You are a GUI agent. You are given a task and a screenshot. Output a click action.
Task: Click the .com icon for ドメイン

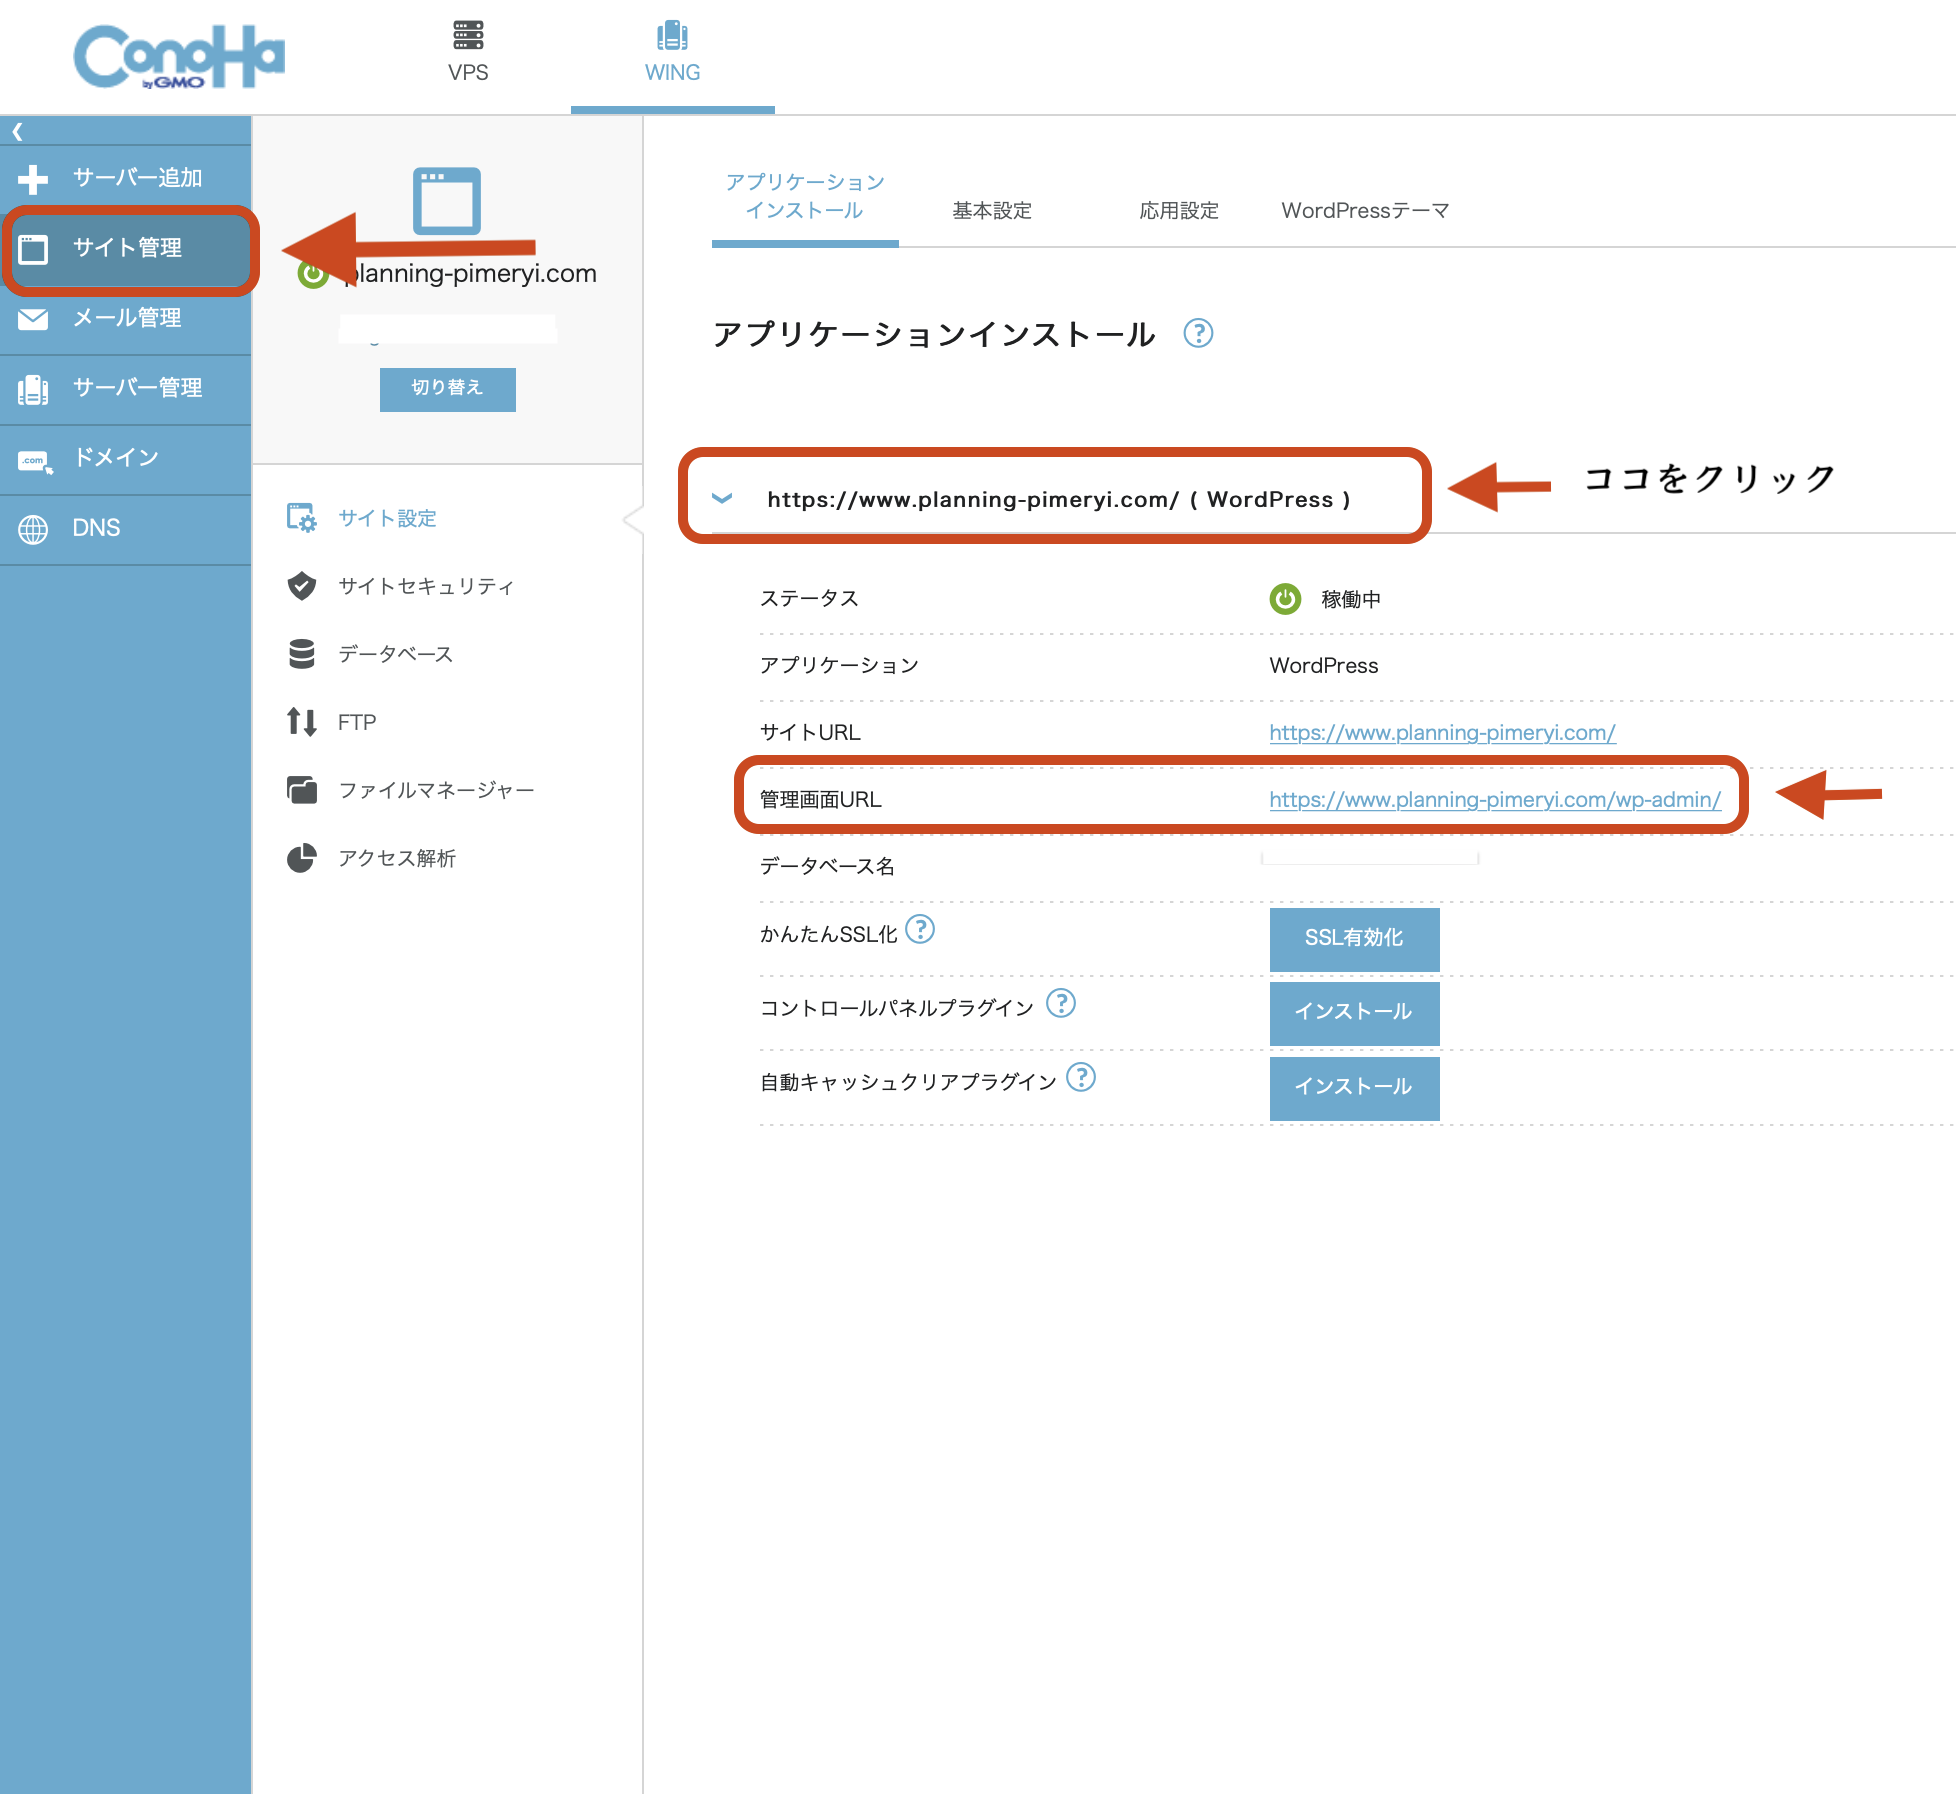(35, 460)
